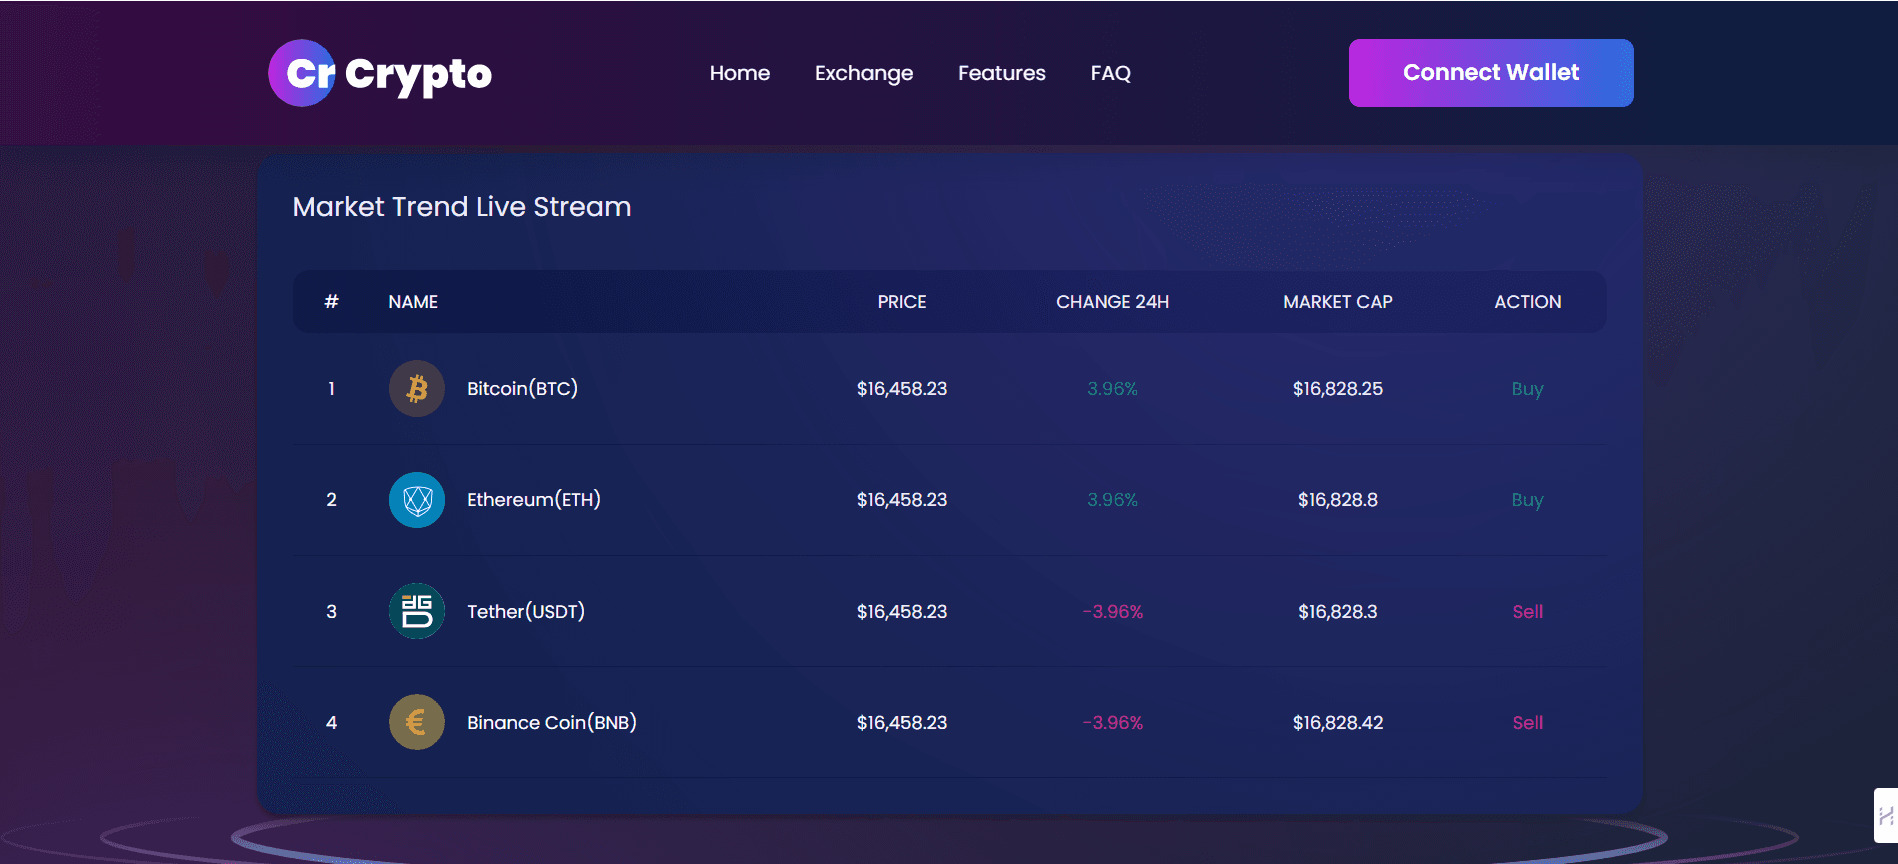Click row number 1 of Bitcoin
The width and height of the screenshot is (1898, 864).
tap(331, 388)
